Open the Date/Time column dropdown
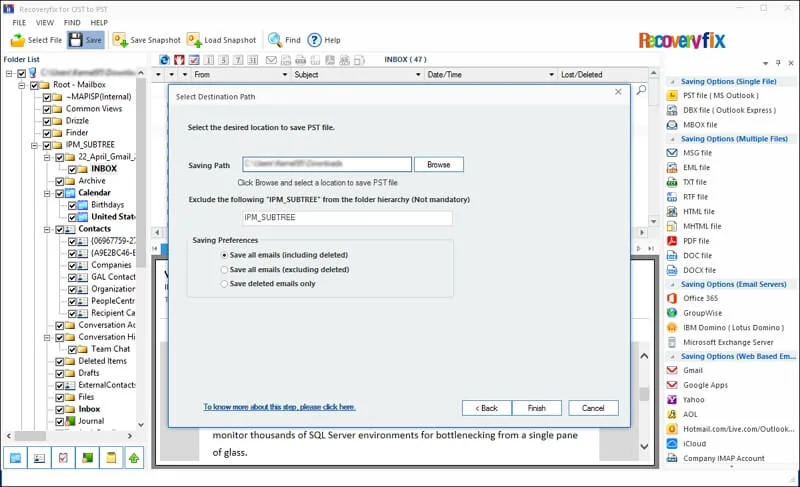This screenshot has width=800, height=487. click(551, 75)
